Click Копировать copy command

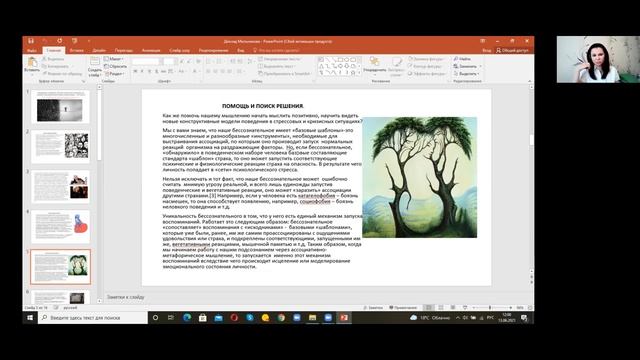(x=55, y=66)
